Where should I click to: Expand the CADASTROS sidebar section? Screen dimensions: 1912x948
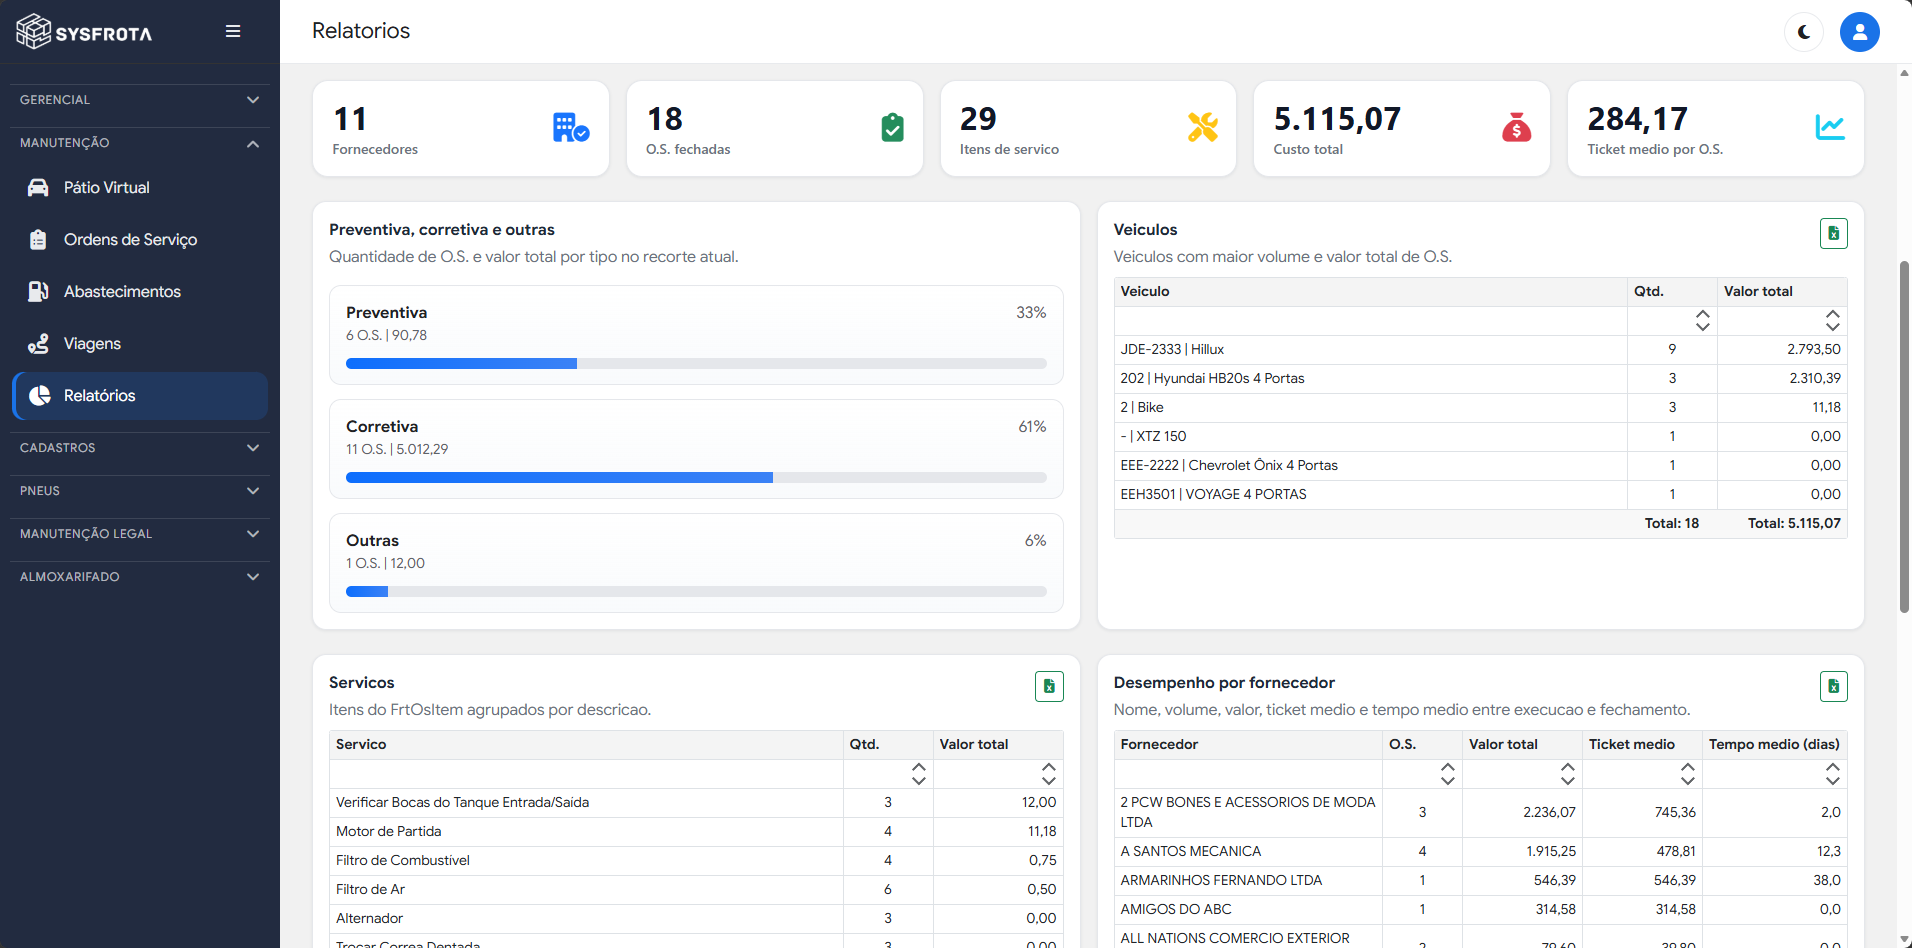click(140, 448)
